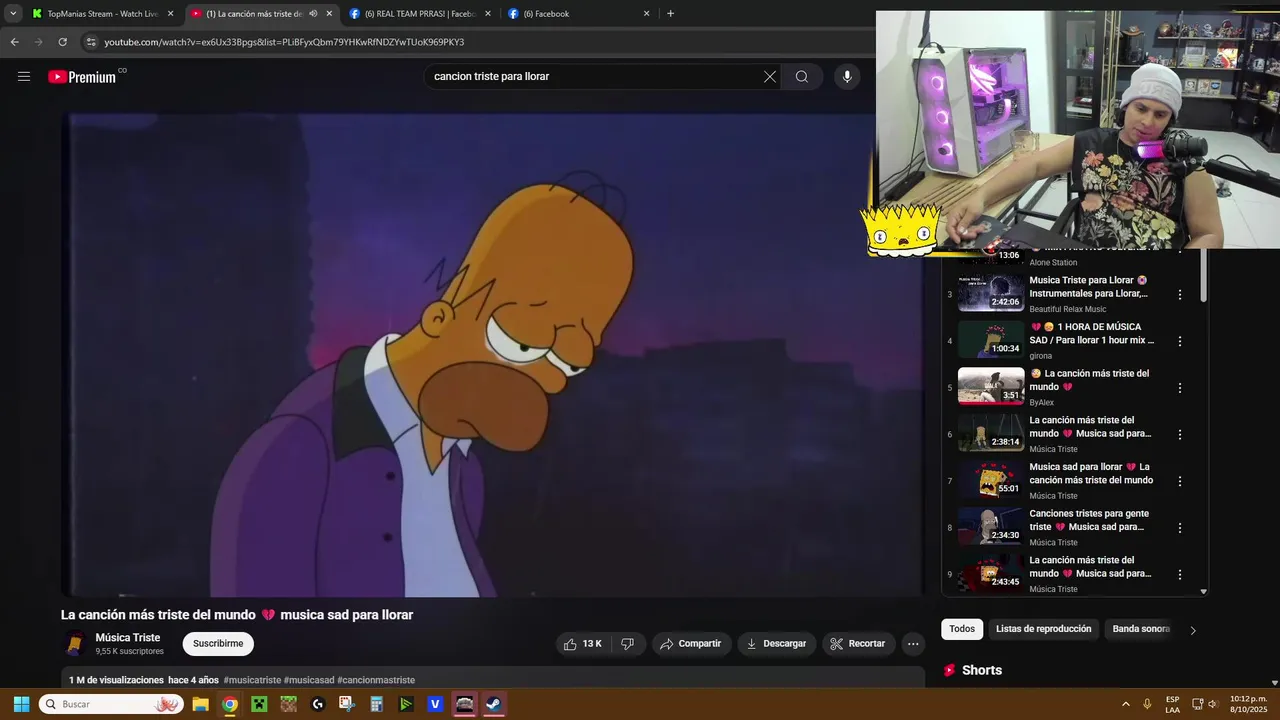Open options for Musica Triste para Llorar instrumentales
Viewport: 1280px width, 720px height.
(1180, 295)
